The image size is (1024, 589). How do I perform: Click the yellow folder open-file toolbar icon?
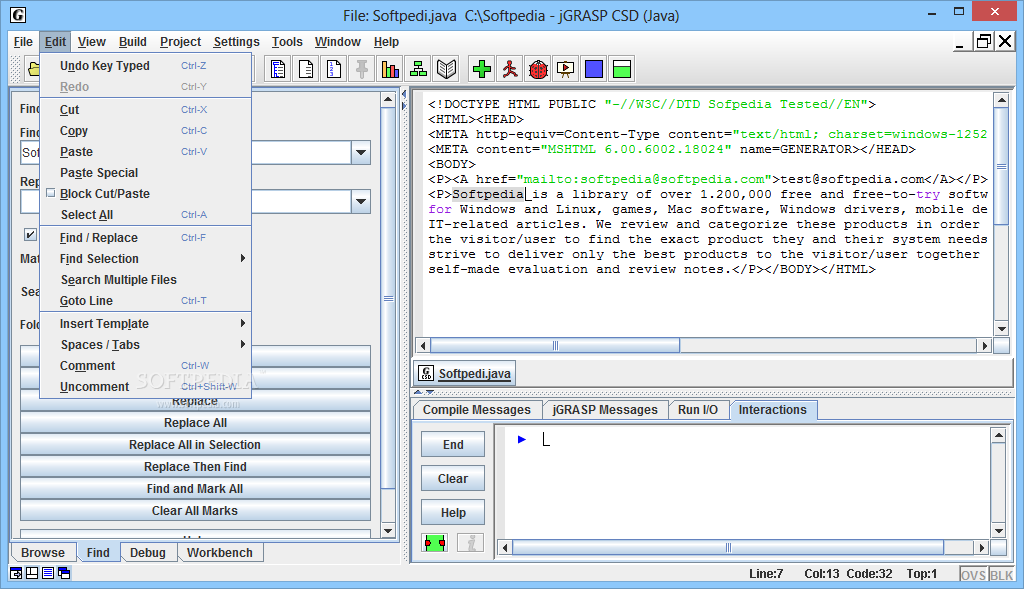point(33,69)
